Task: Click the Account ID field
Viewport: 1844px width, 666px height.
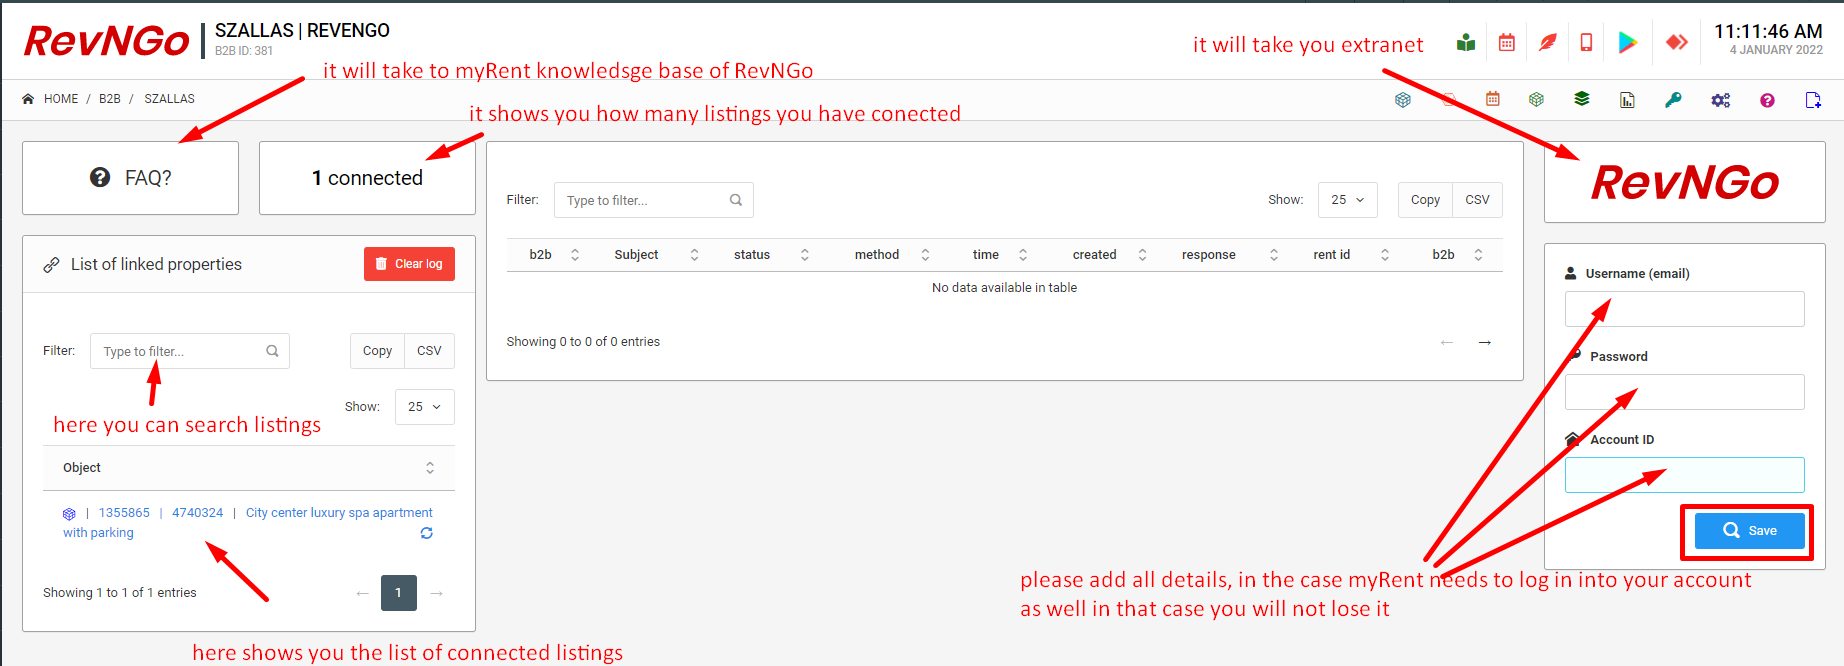Action: pyautogui.click(x=1685, y=475)
